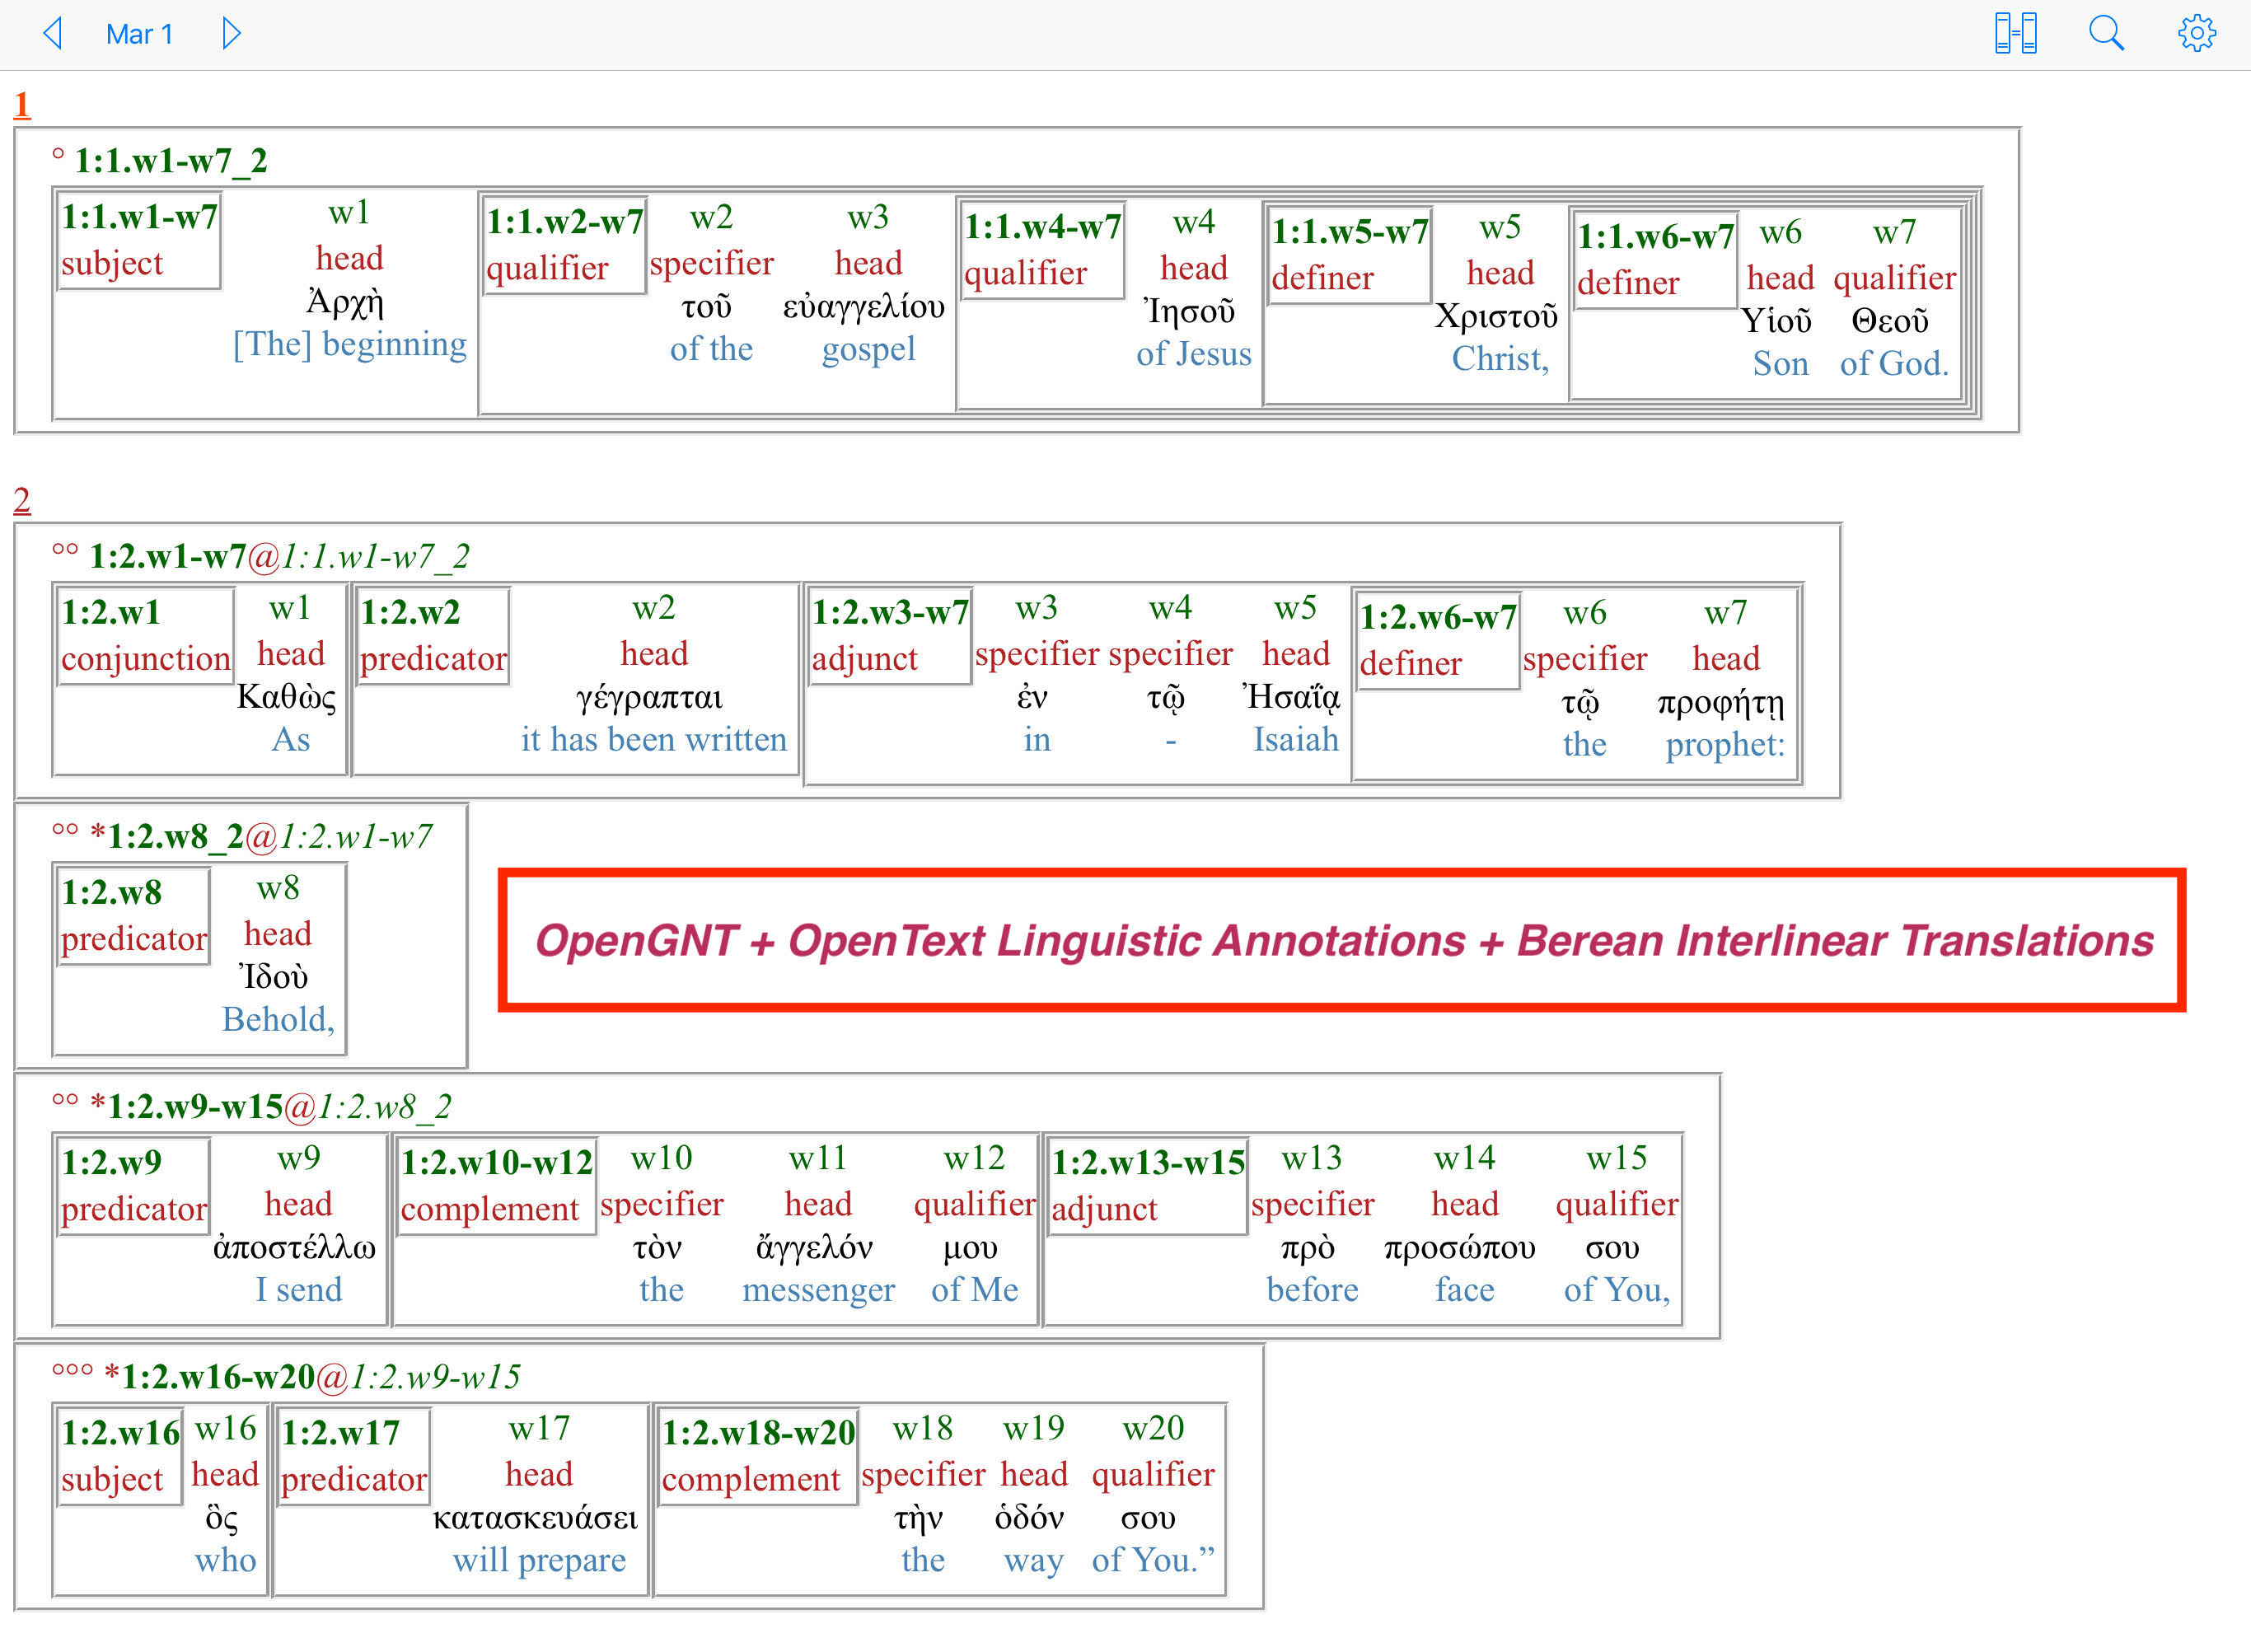Open settings gear icon
The width and height of the screenshot is (2251, 1652).
point(2196,33)
